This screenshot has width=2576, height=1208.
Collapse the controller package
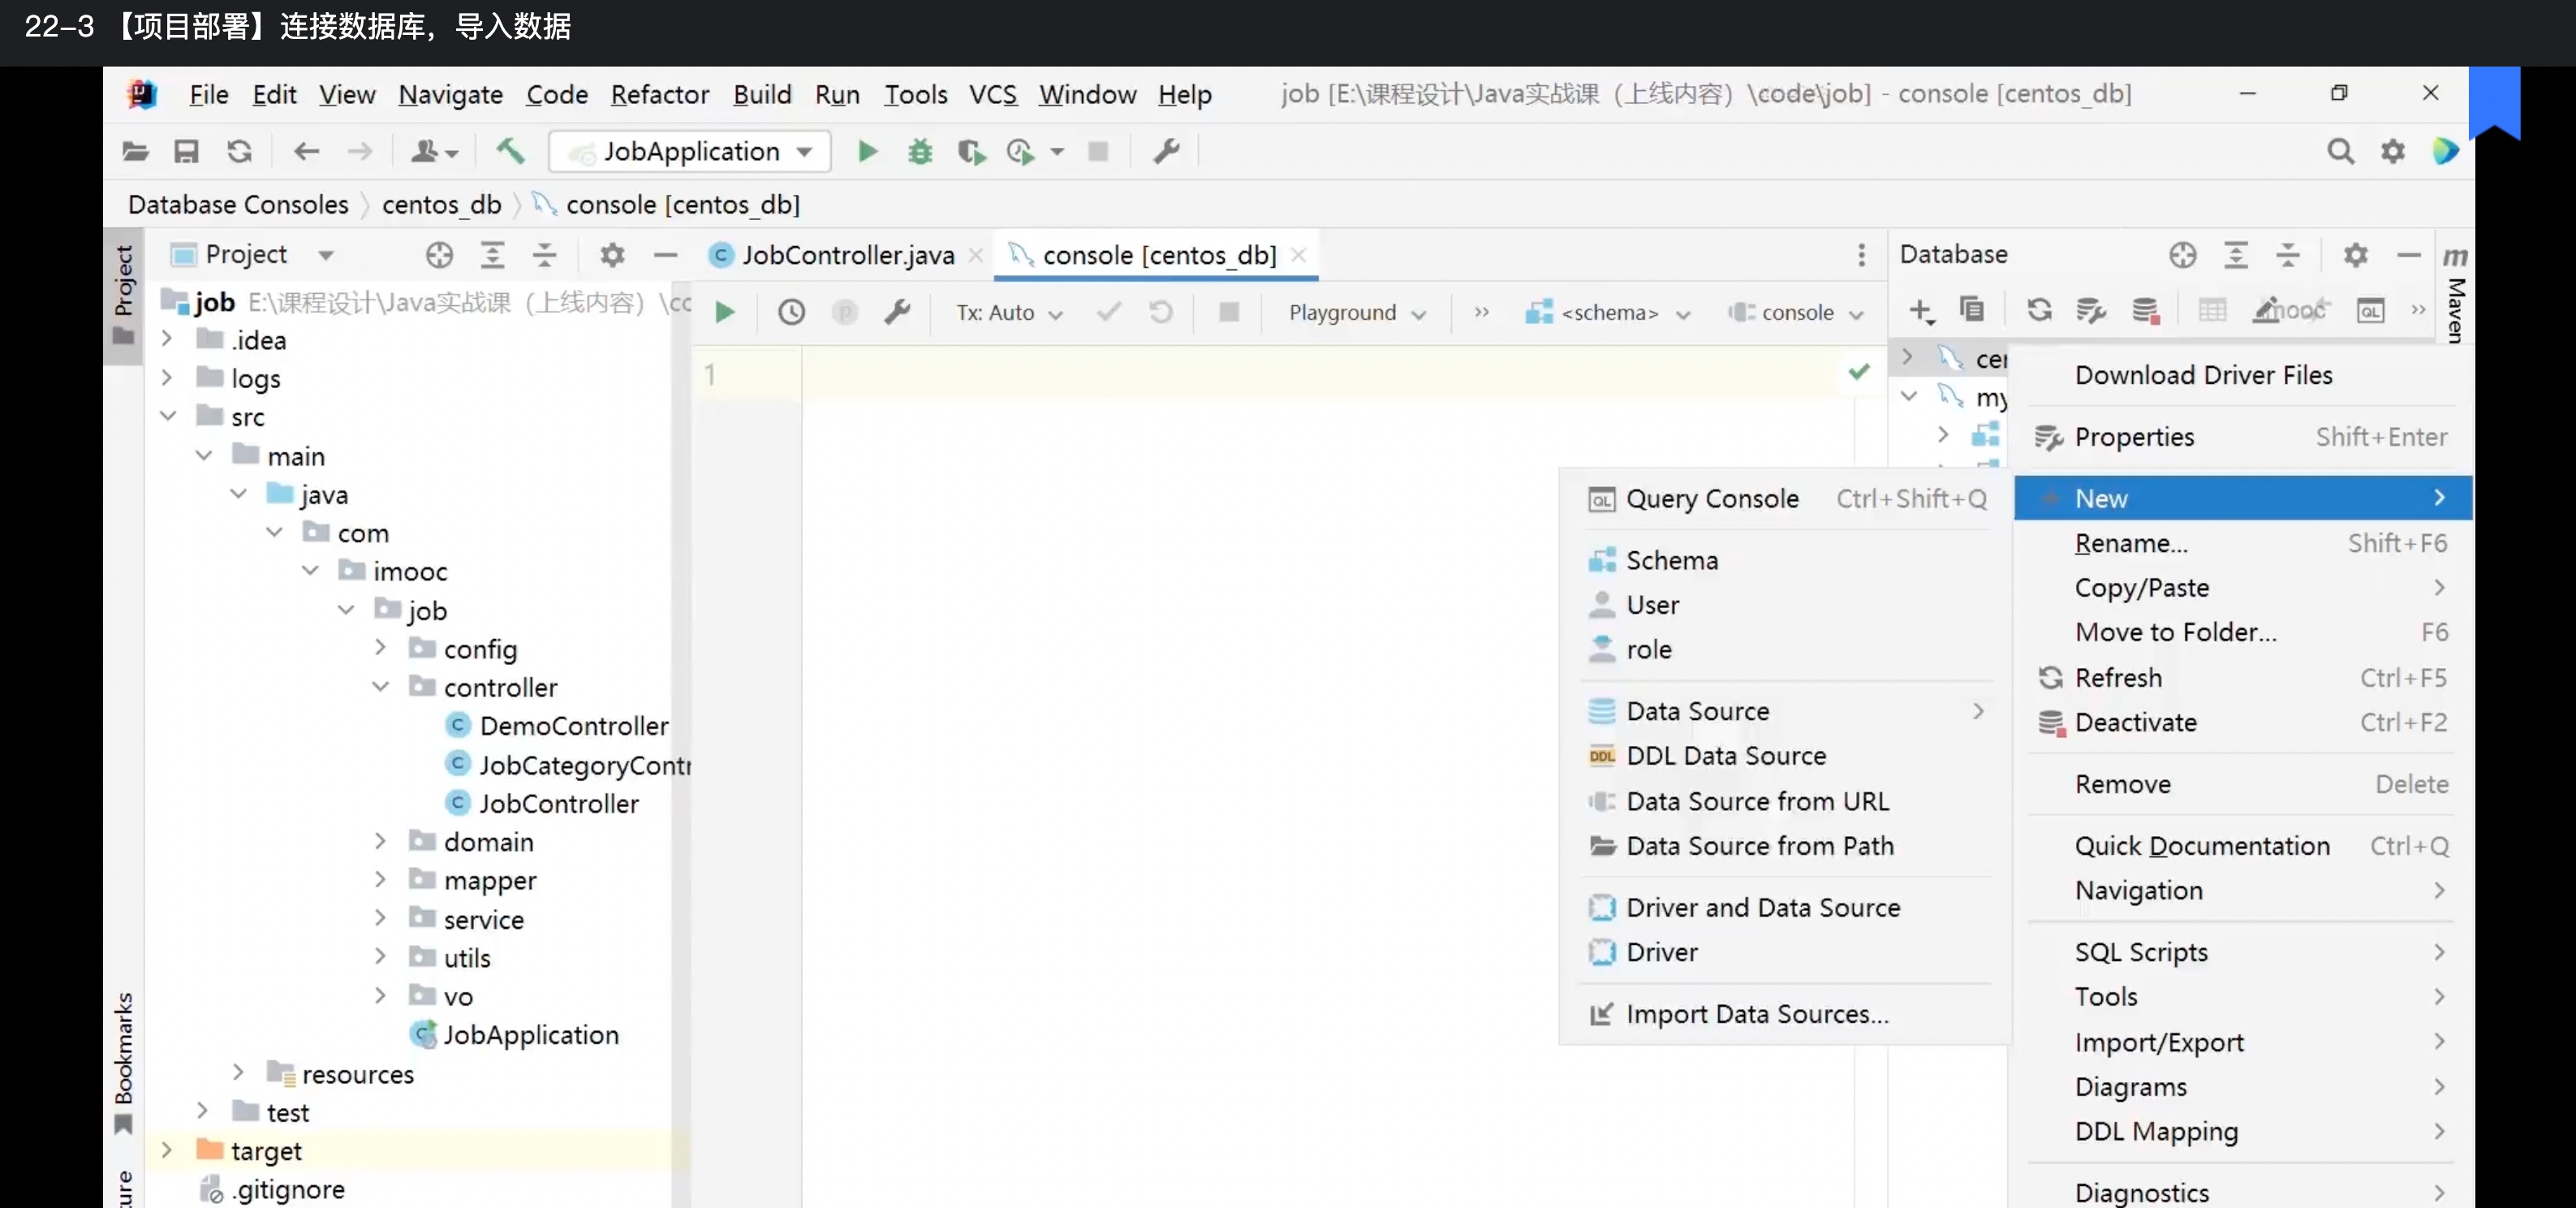click(380, 686)
